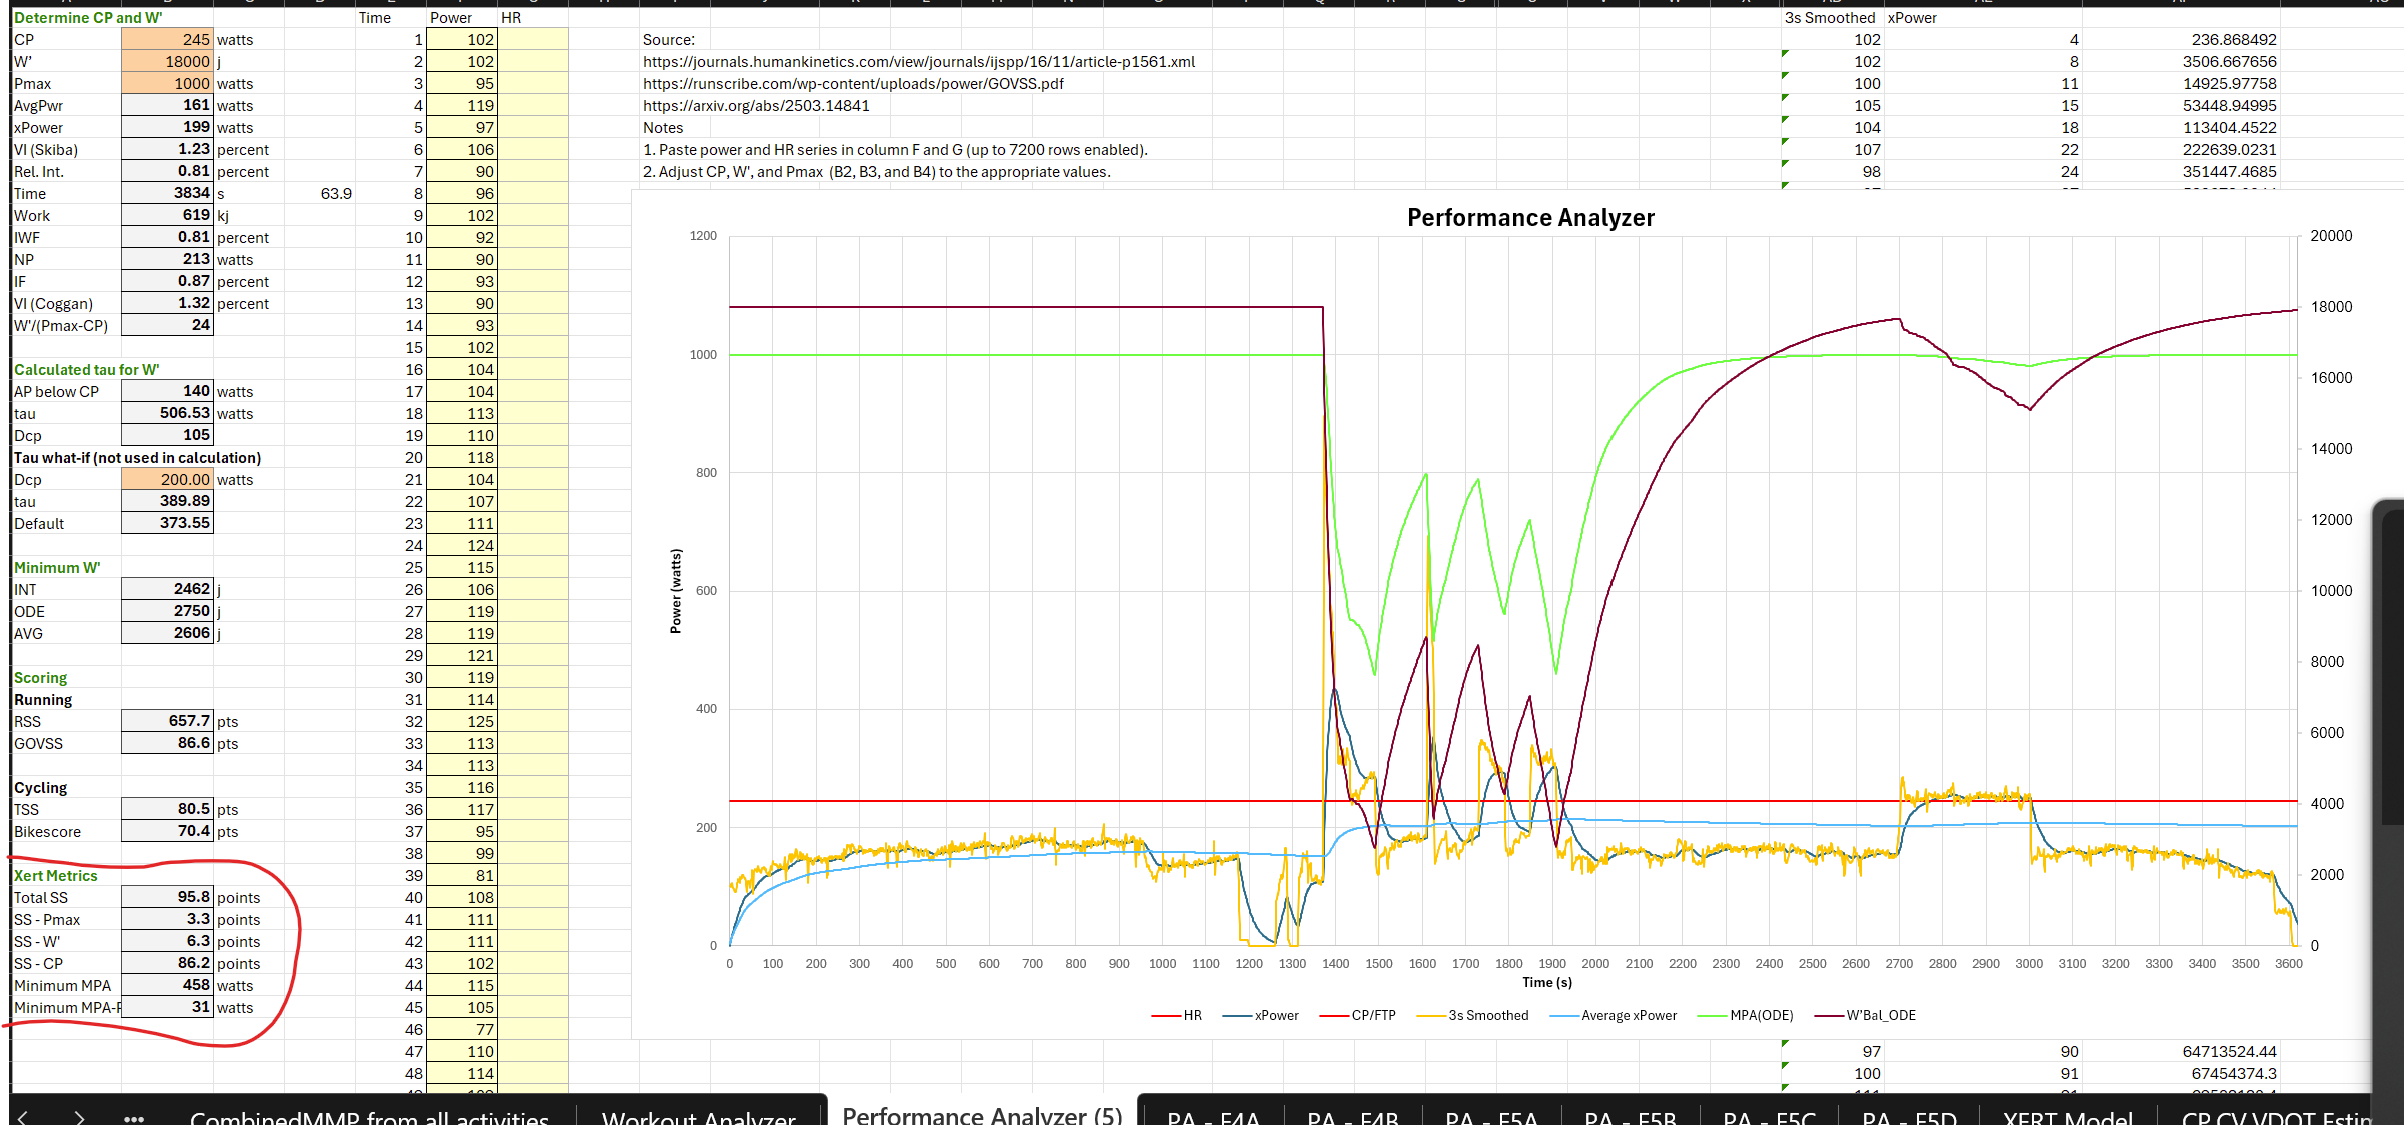Viewport: 2404px width, 1125px height.
Task: Select the W'Bal_ODE legend entry
Action: coord(1880,1015)
